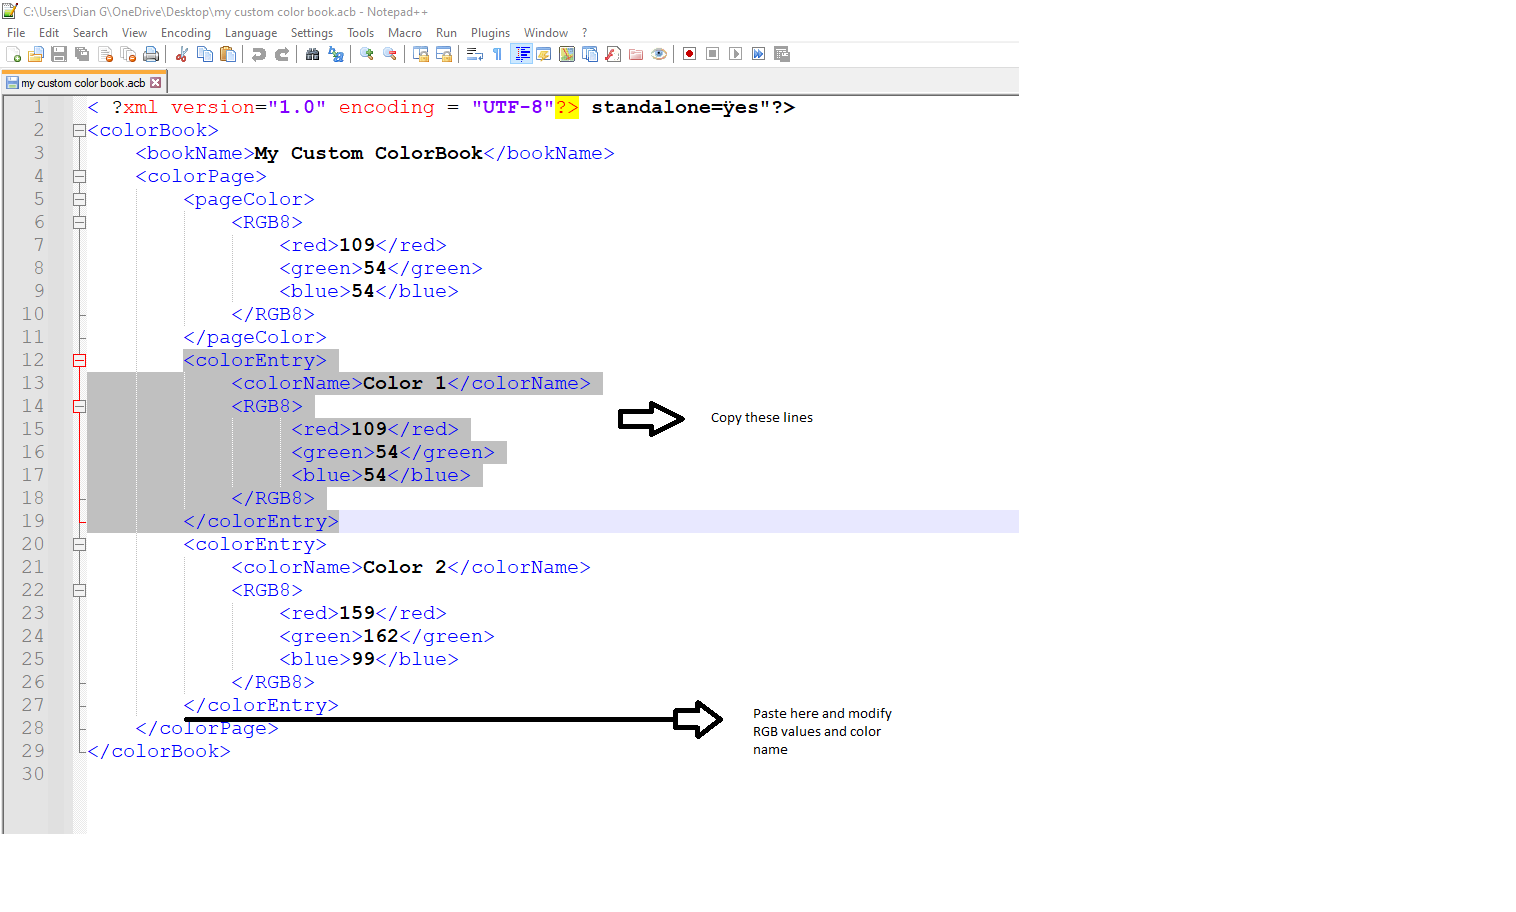The width and height of the screenshot is (1516, 912).
Task: Click the User Defined Language icon
Action: click(544, 54)
